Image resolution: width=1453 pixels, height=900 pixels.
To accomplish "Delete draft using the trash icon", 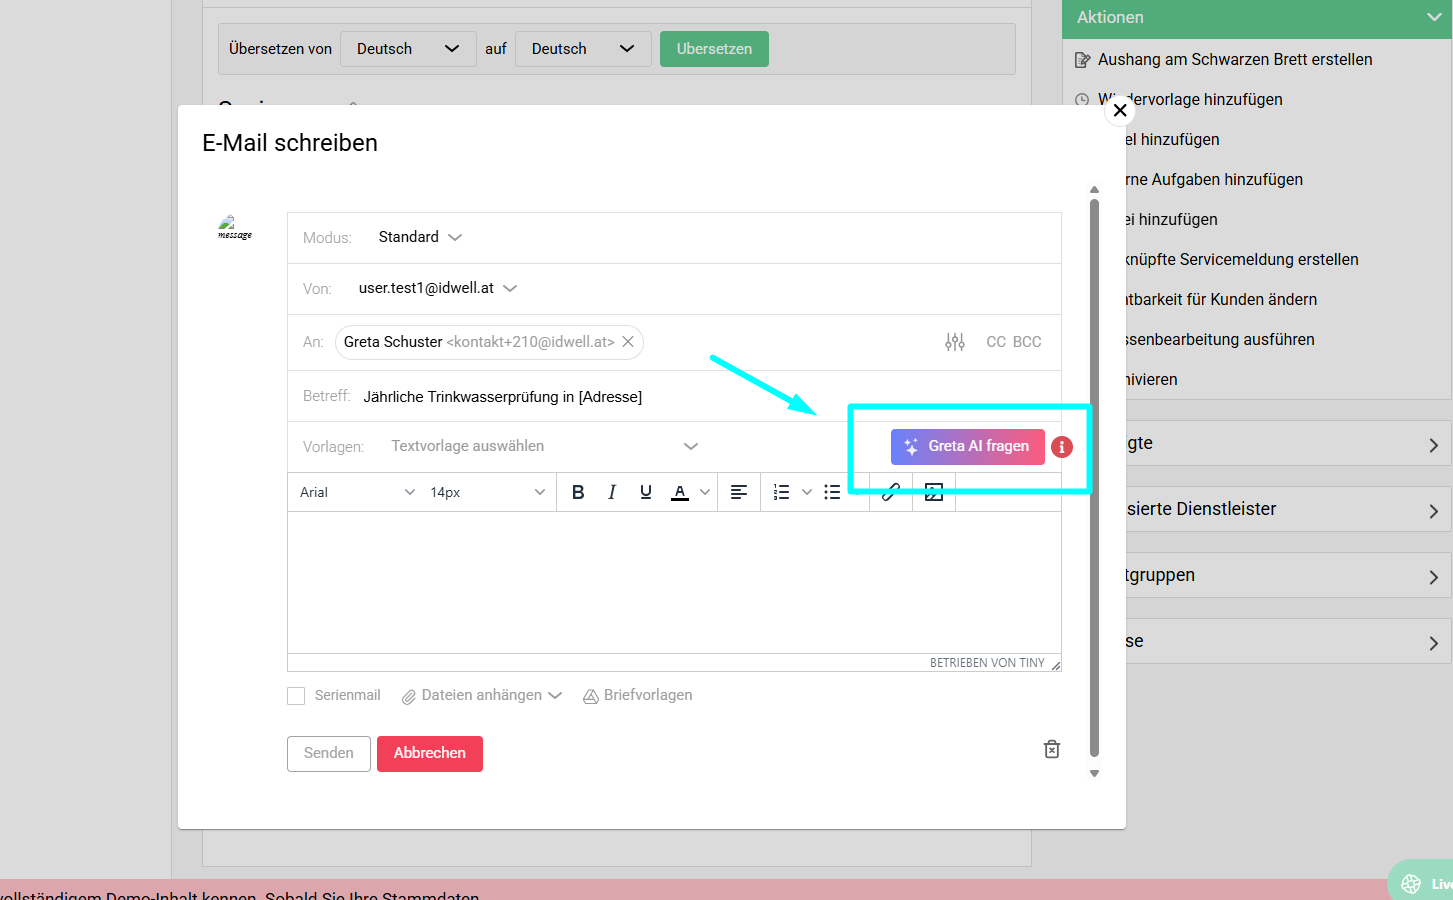I will [1052, 749].
